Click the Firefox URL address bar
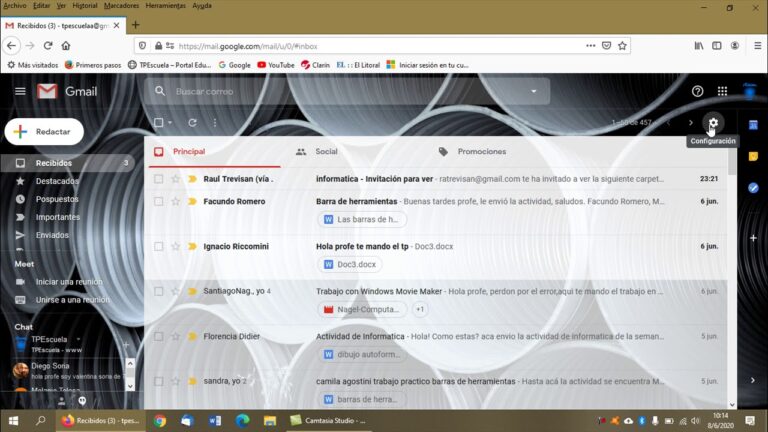 pos(380,46)
